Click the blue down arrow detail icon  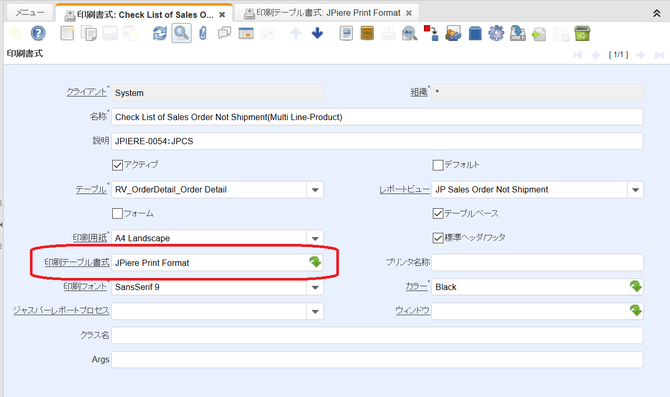(x=317, y=33)
